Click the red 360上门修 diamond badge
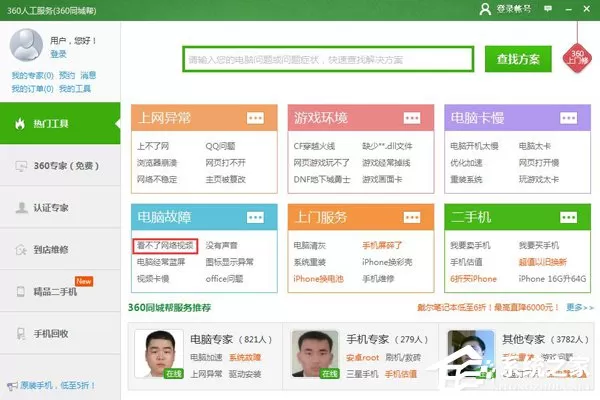600x400 pixels. 577,58
